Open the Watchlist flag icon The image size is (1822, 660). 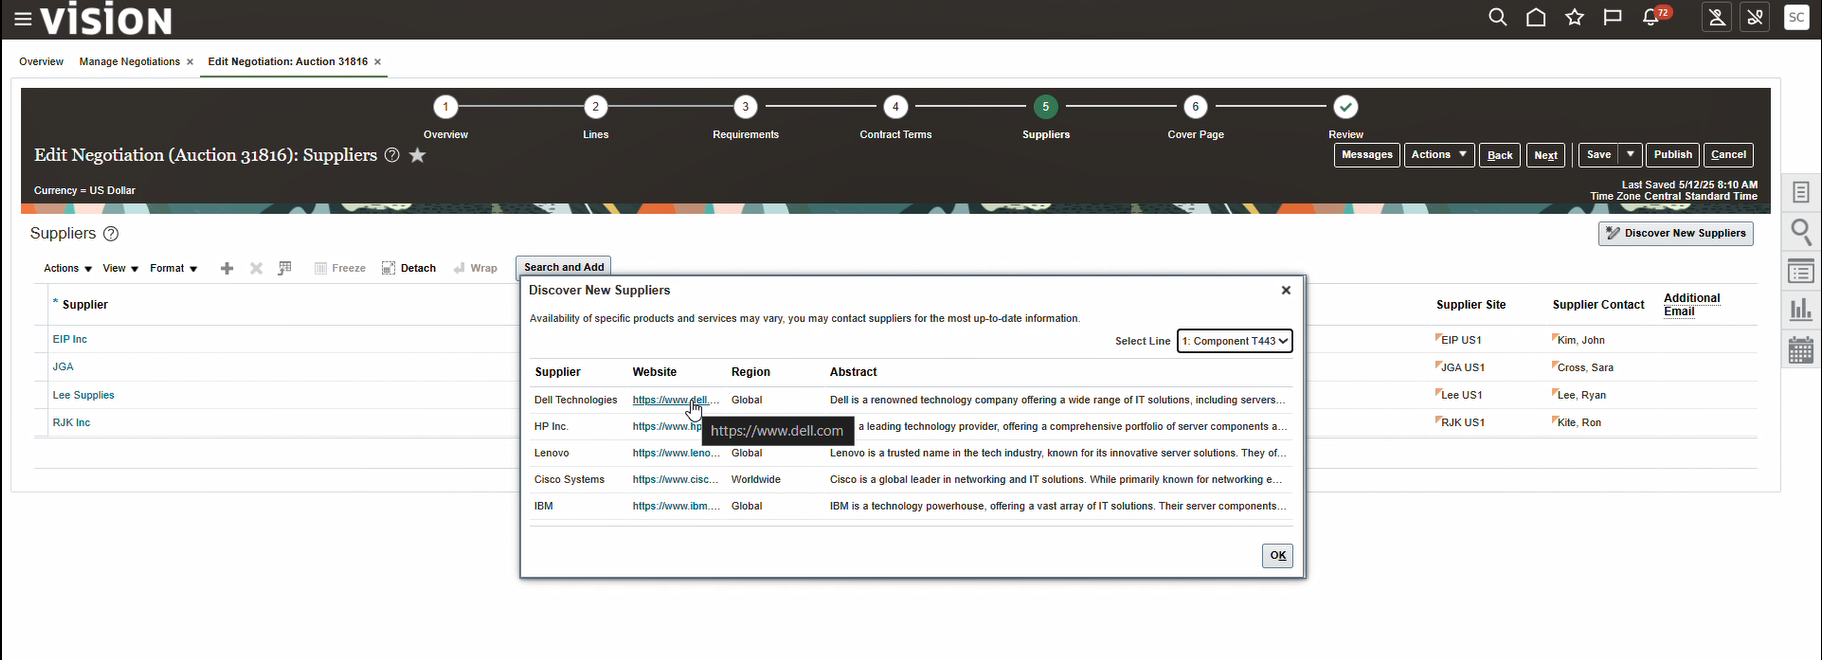pyautogui.click(x=1613, y=17)
